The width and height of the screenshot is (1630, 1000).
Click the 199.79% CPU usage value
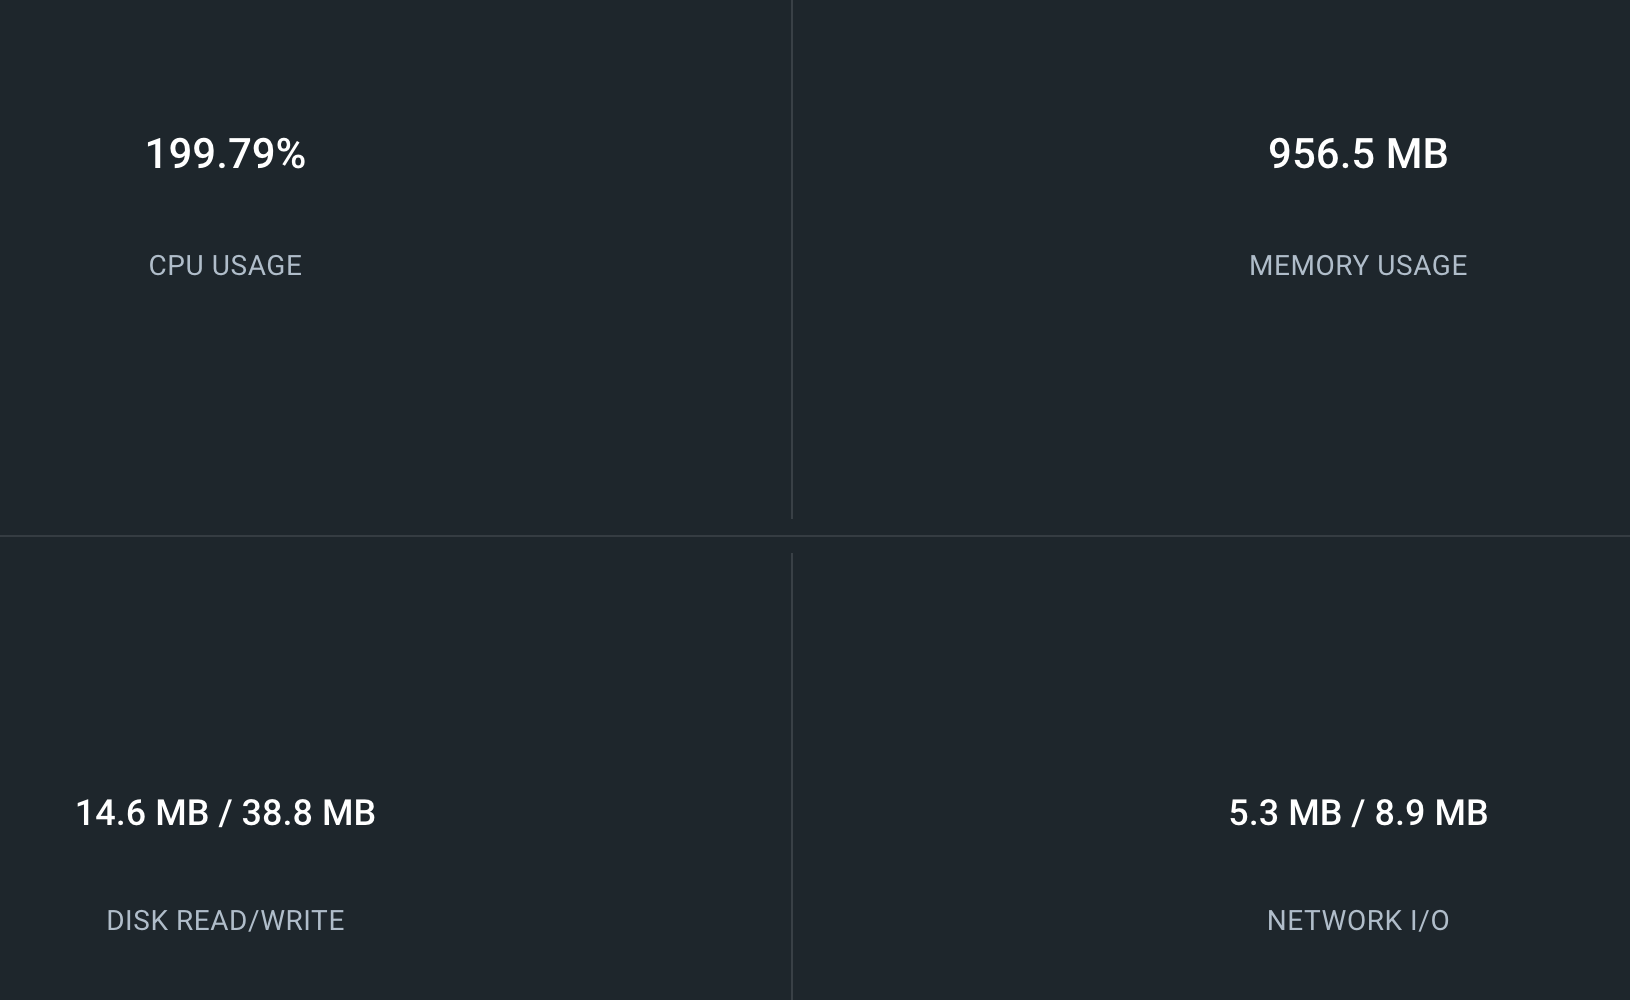pos(225,154)
